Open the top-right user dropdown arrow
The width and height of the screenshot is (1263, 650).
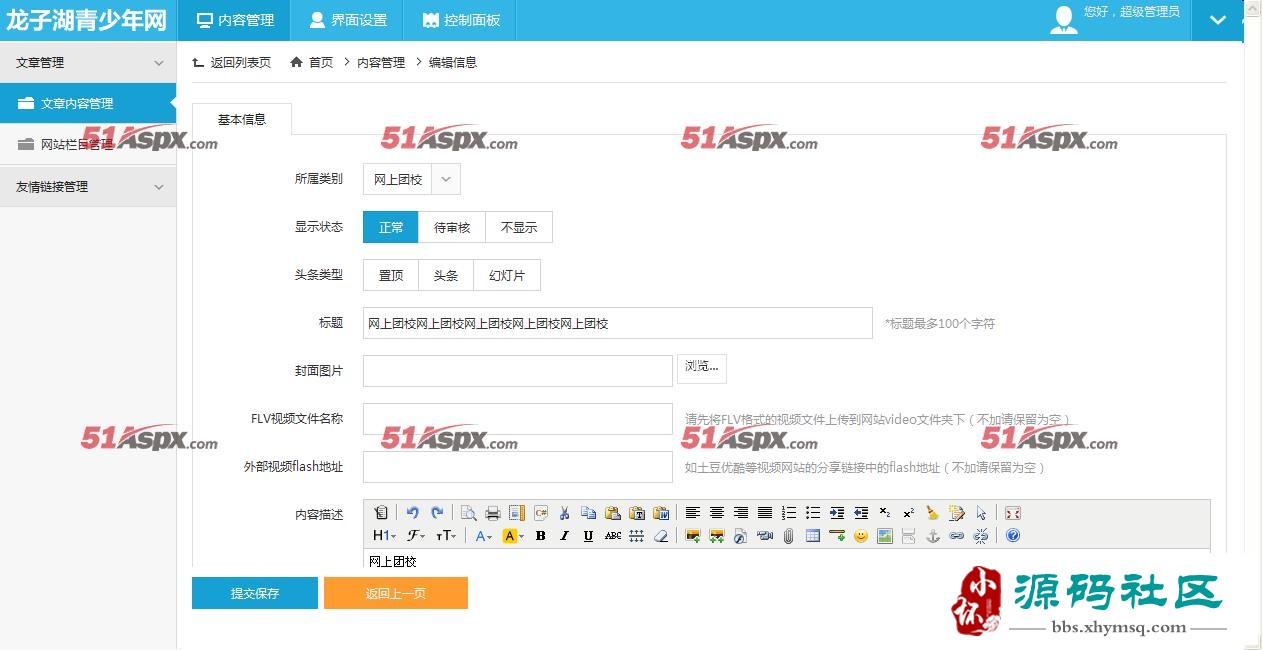point(1217,20)
